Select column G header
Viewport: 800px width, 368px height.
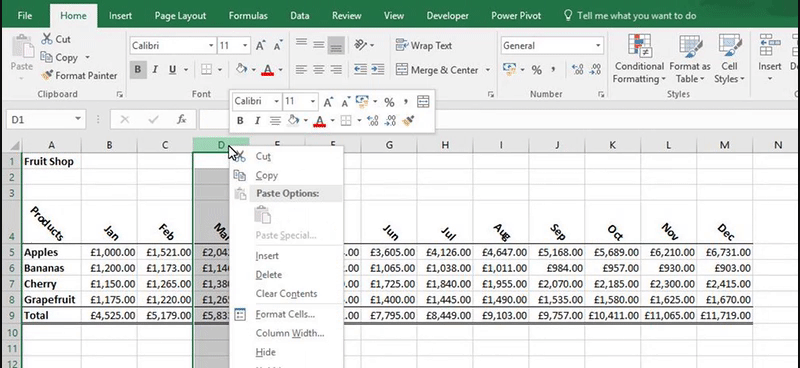pos(389,145)
